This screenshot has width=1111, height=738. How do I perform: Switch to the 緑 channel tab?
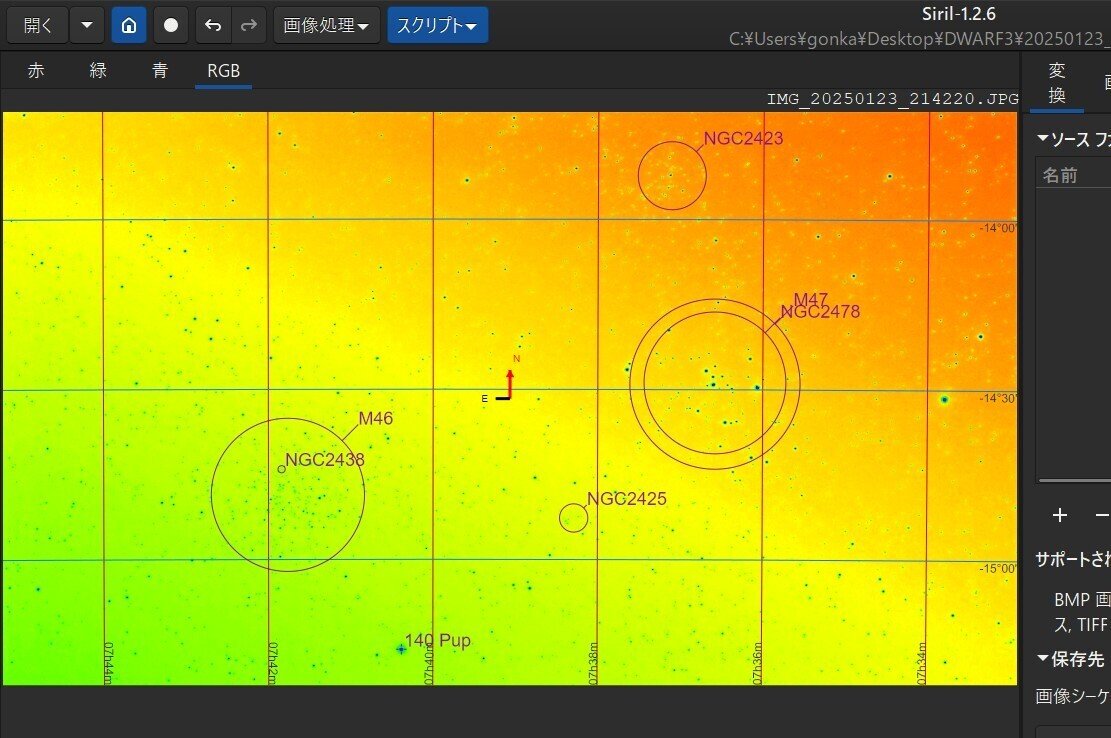[98, 71]
